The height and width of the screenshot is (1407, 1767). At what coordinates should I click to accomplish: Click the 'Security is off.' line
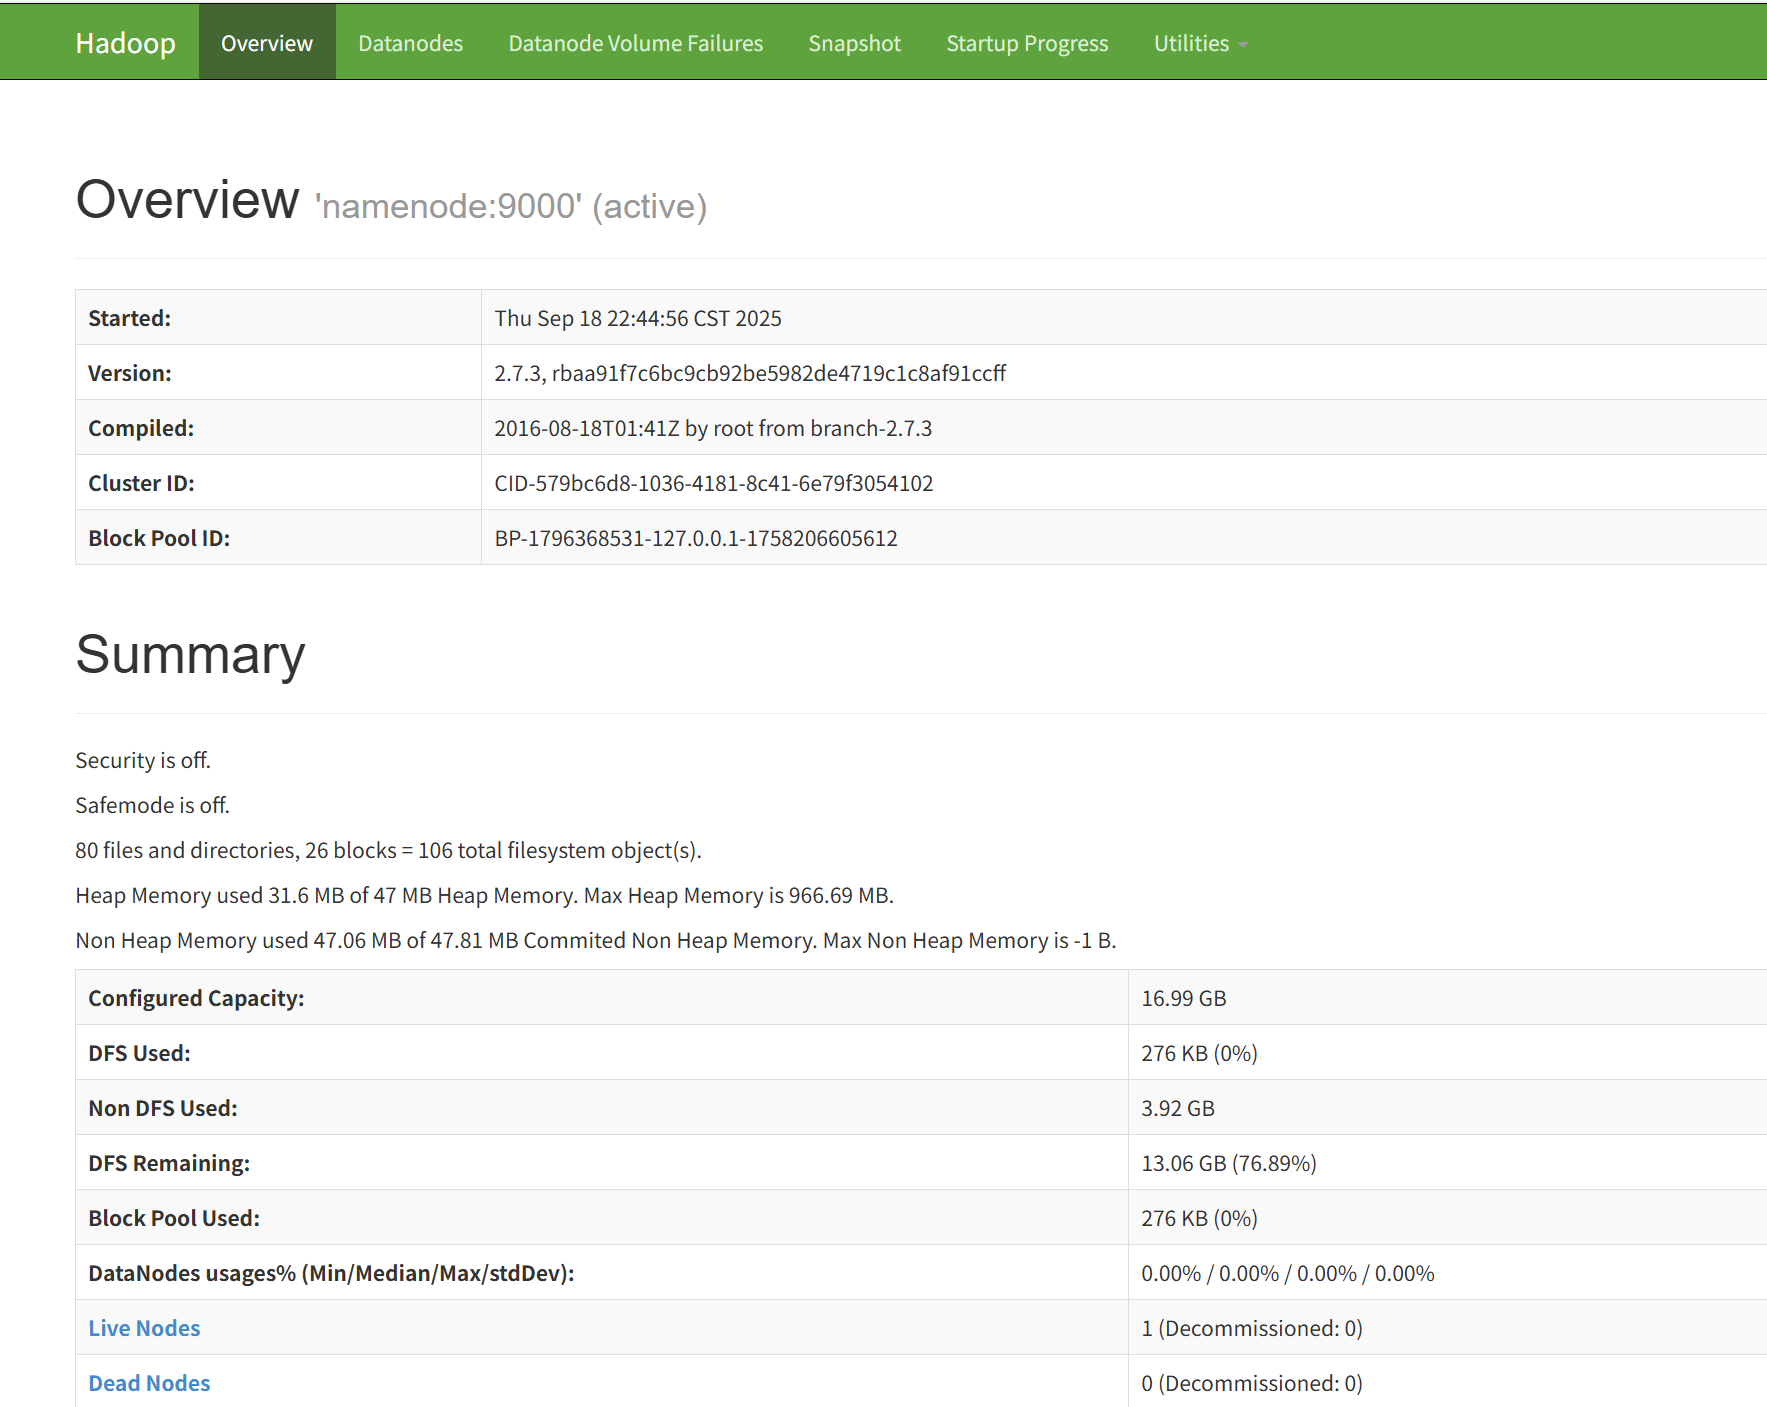(143, 760)
